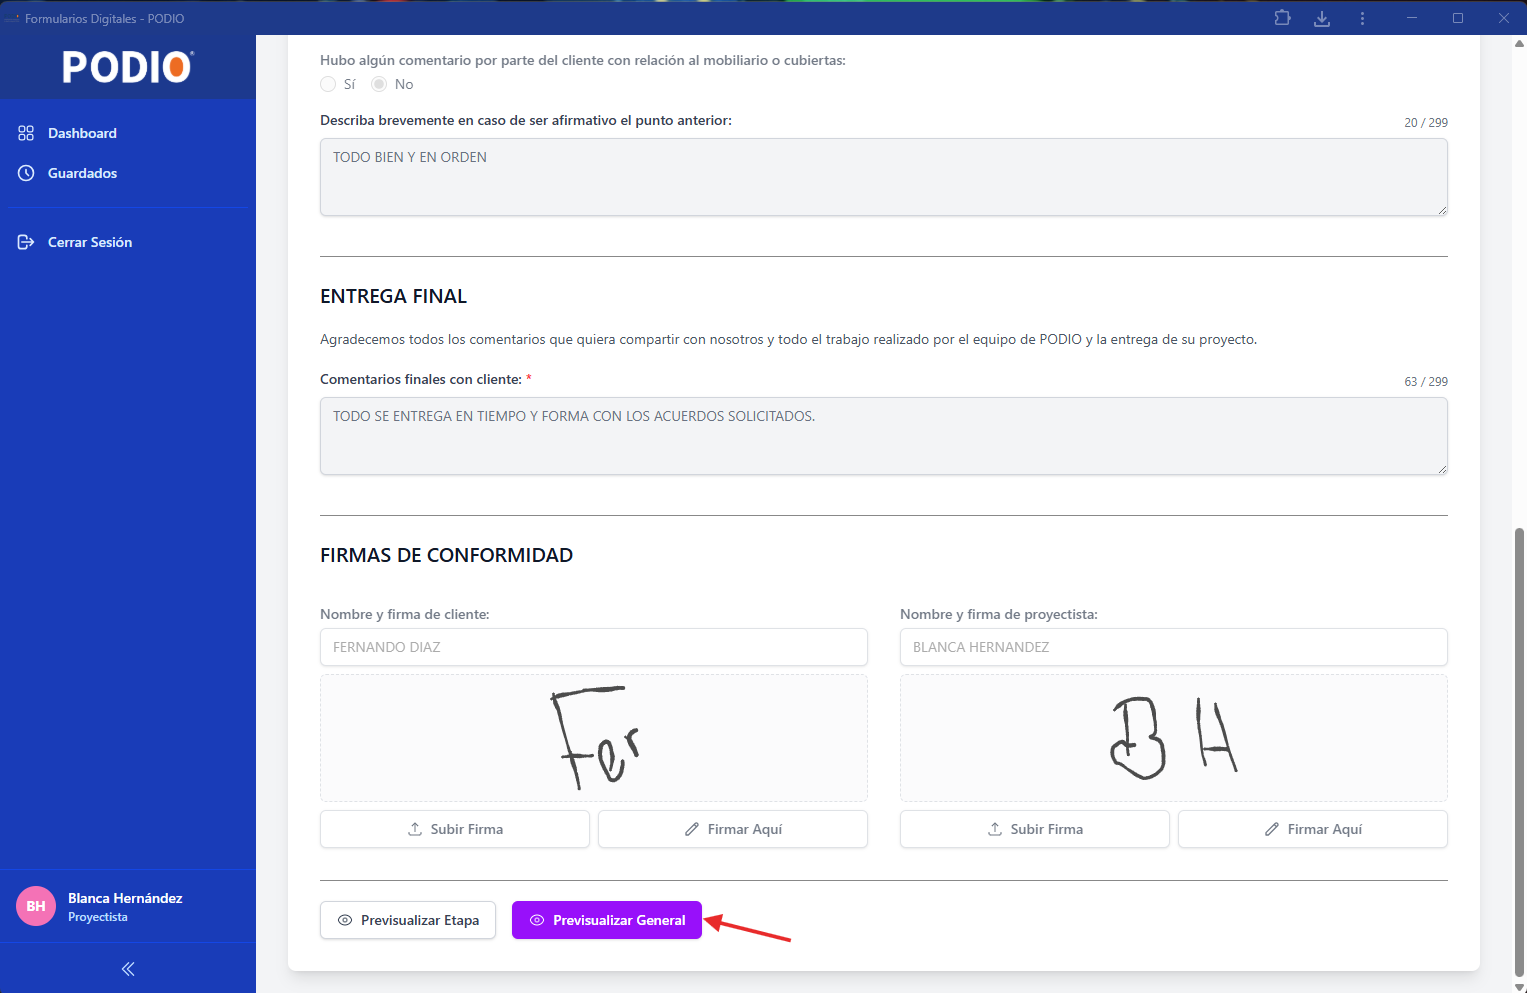The image size is (1527, 993).
Task: Open the Guardados sidebar item
Action: [x=128, y=173]
